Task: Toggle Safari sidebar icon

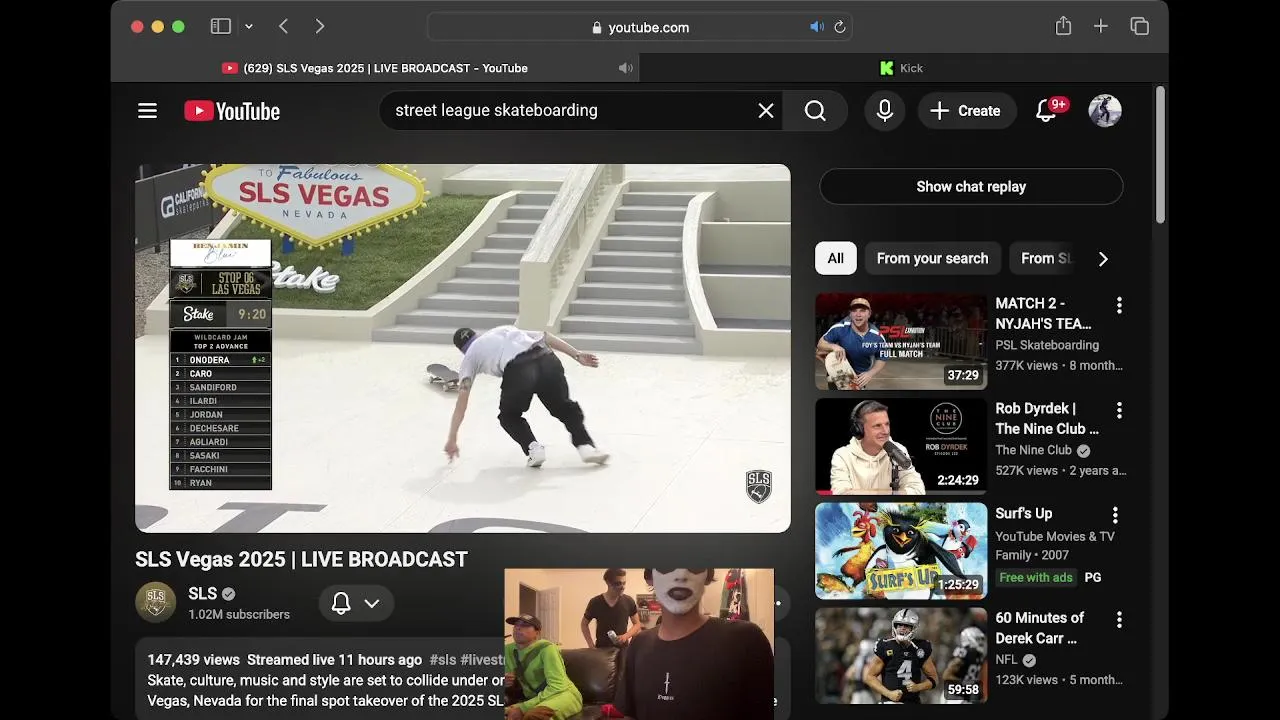Action: [x=221, y=27]
